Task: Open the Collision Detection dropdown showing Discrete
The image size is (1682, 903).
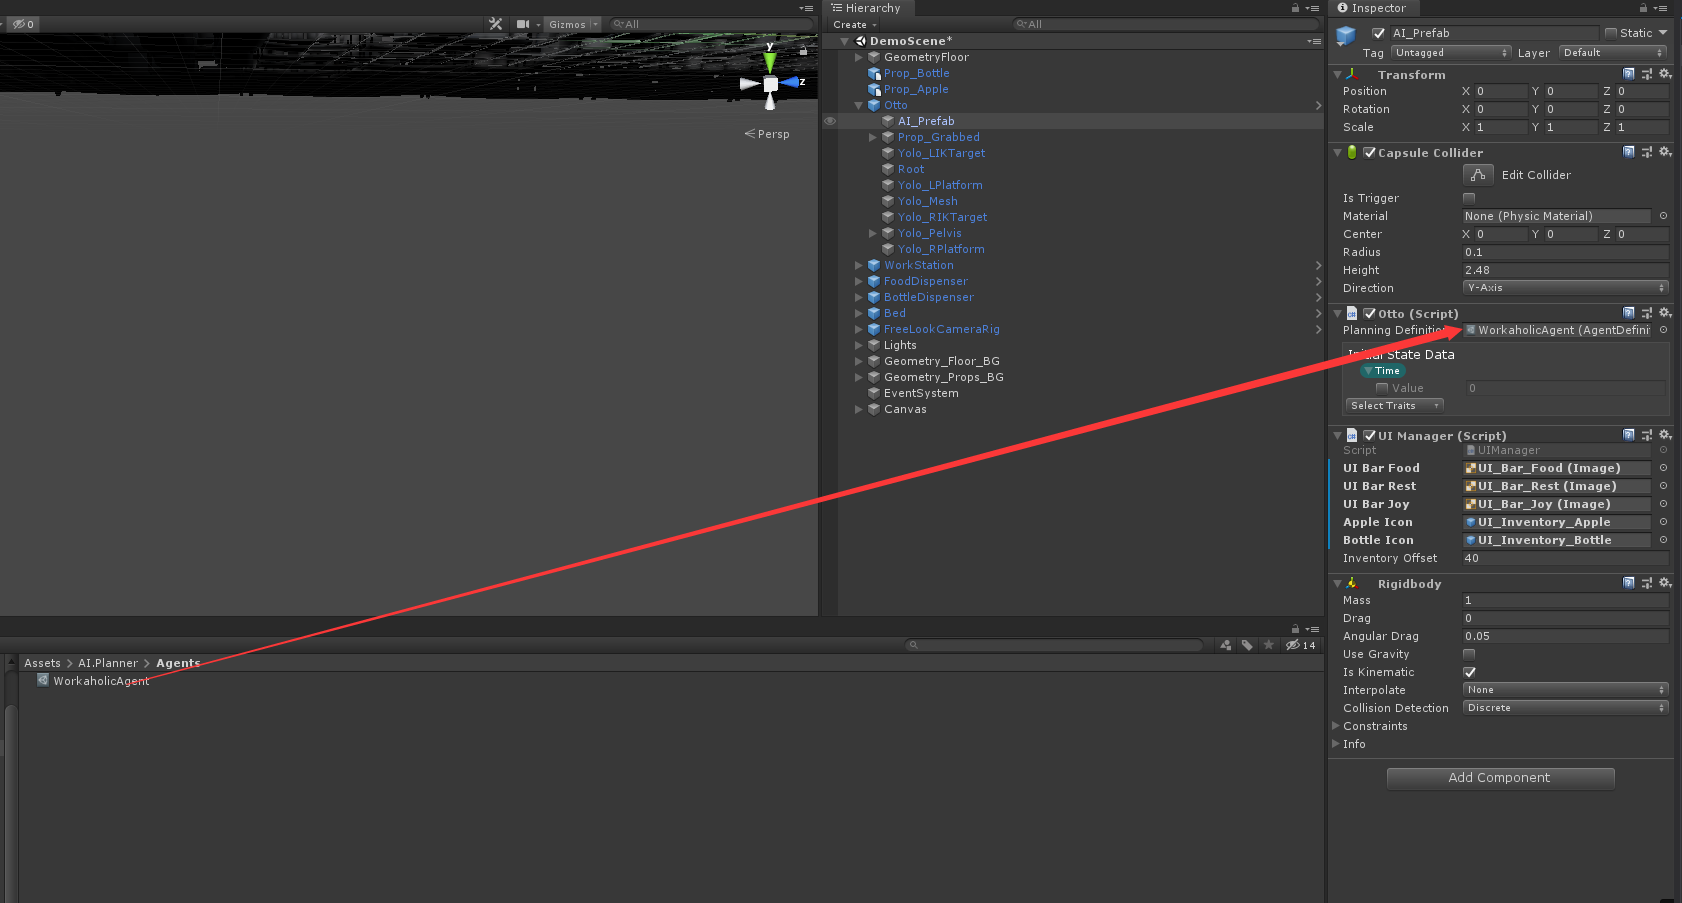Action: (1566, 708)
